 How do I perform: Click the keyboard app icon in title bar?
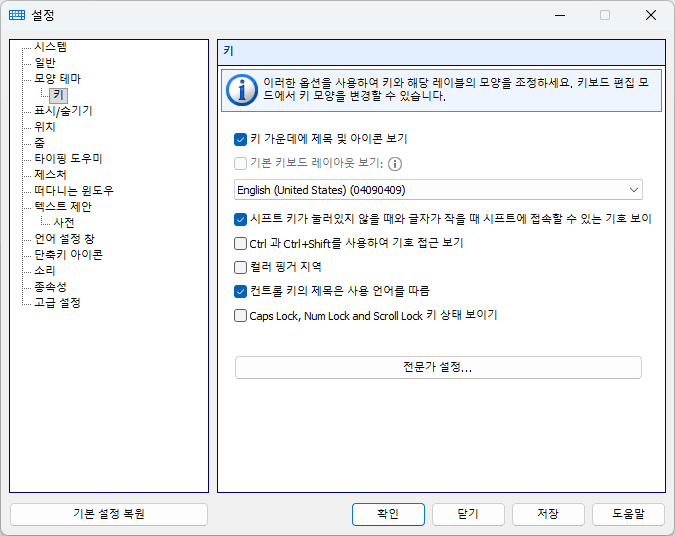coord(17,15)
